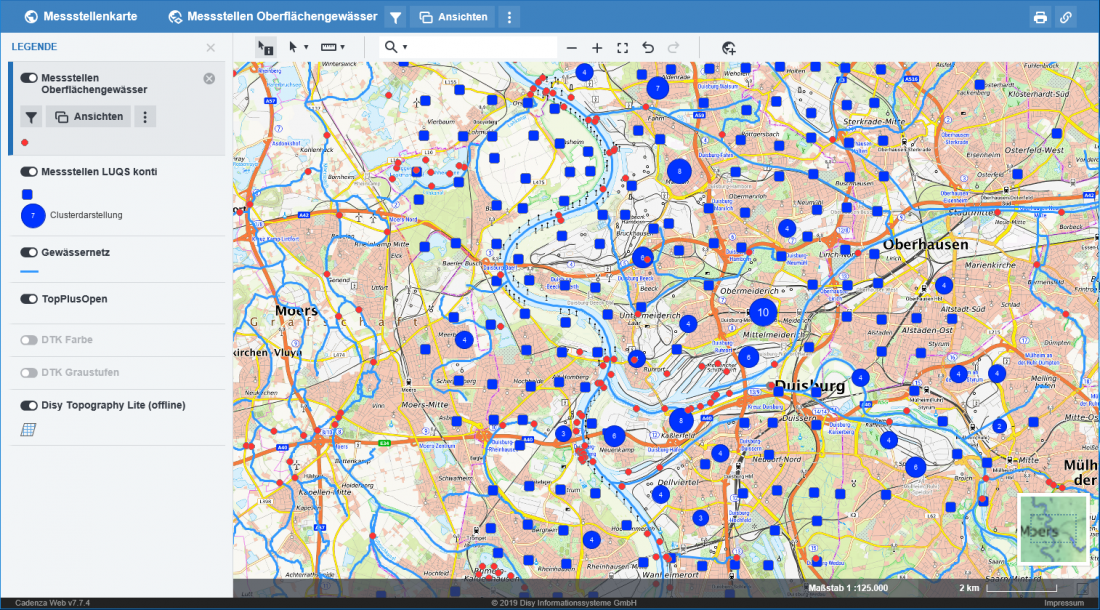
Task: Open the measure ruler tool dropdown
Action: [333, 47]
